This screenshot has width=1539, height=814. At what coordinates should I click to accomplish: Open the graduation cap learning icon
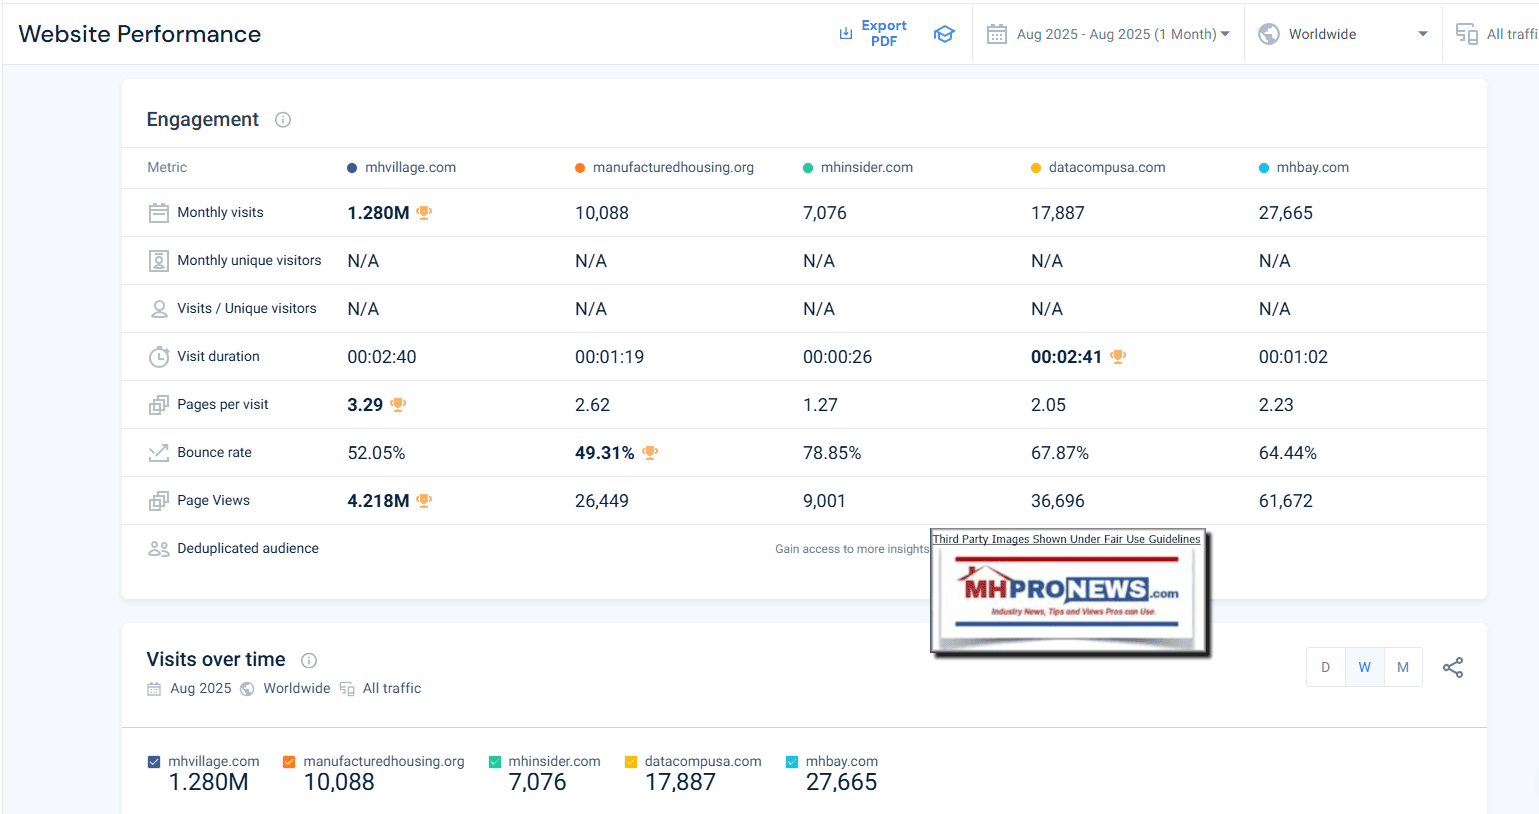(x=944, y=34)
